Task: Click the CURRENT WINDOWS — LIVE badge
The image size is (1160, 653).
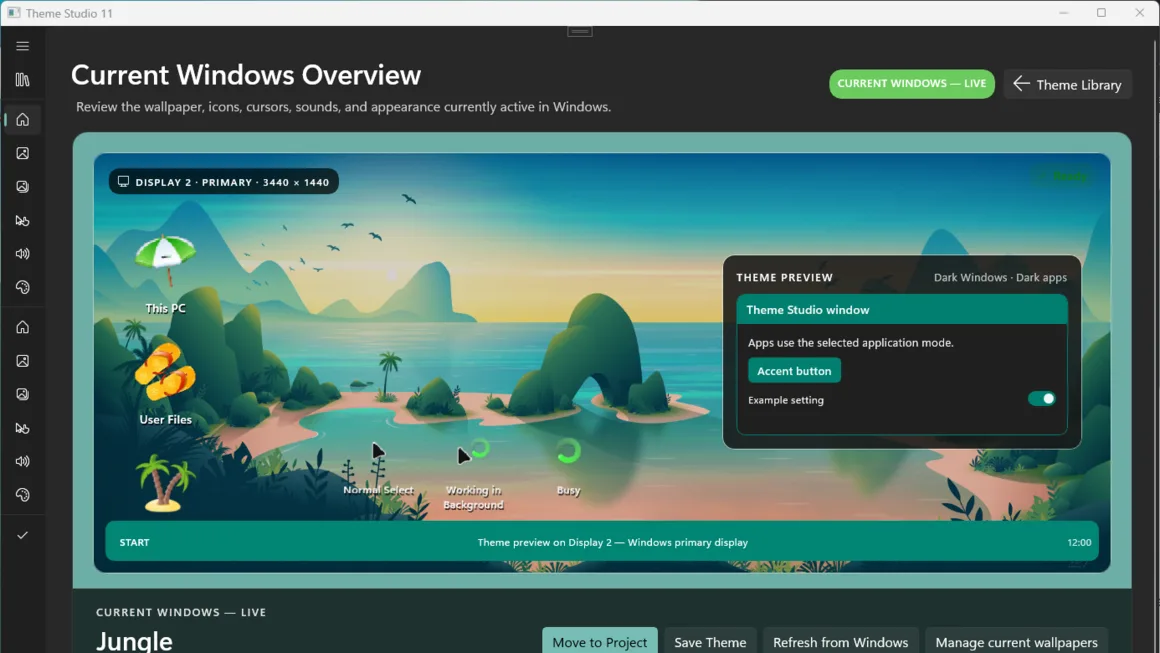Action: click(911, 84)
